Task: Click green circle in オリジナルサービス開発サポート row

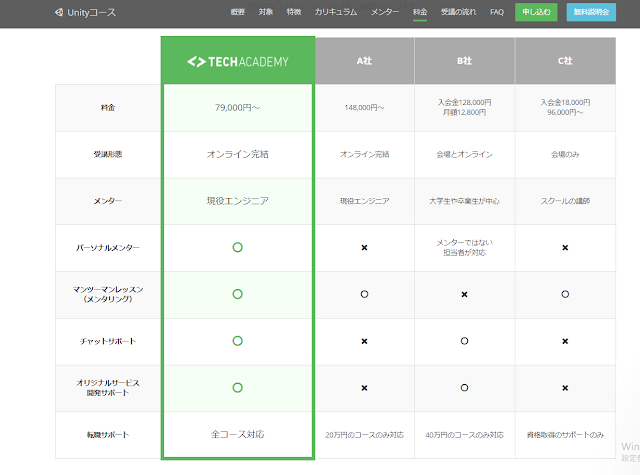Action: tap(238, 388)
